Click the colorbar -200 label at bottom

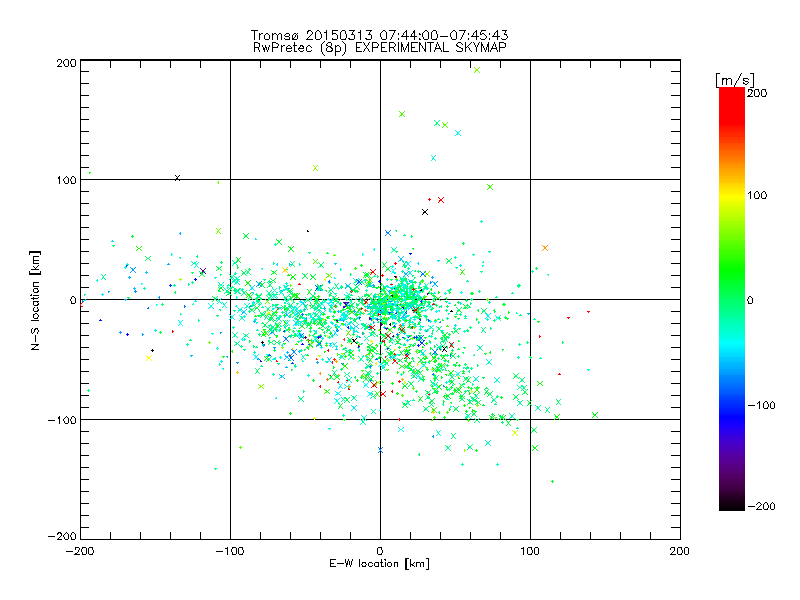tap(761, 507)
